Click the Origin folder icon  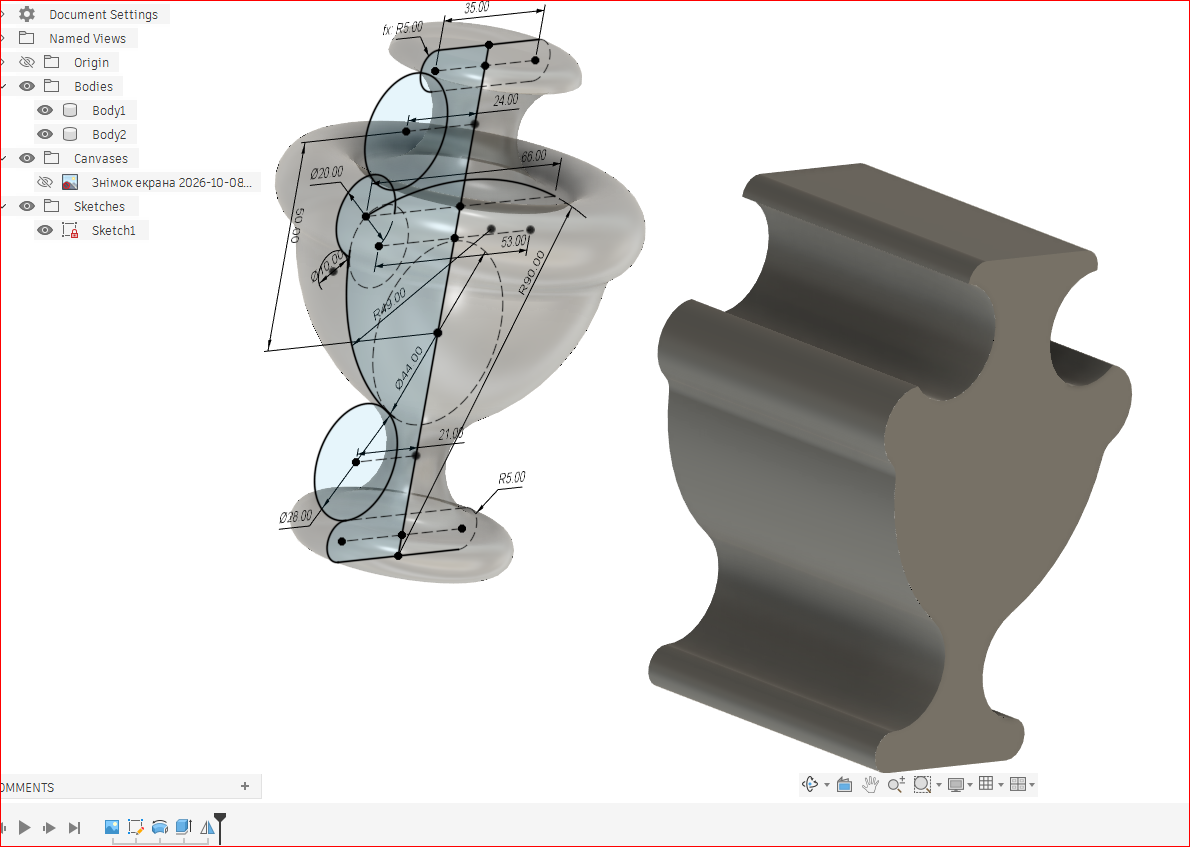[x=52, y=62]
